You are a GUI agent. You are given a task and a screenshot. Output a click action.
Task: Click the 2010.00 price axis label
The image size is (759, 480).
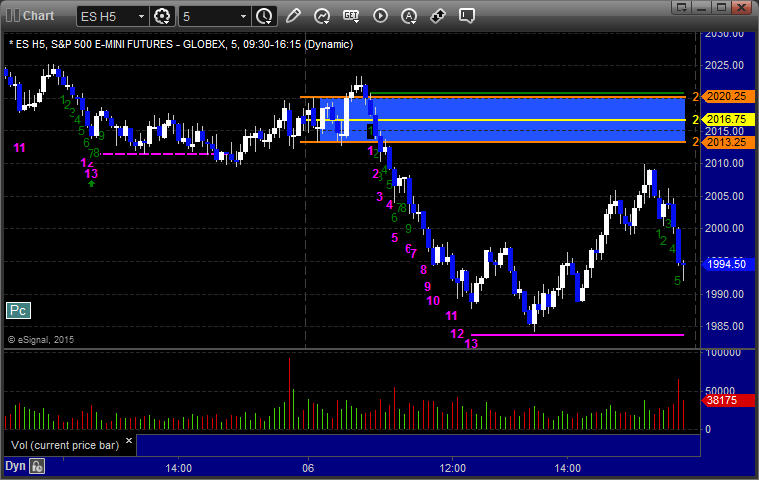click(x=724, y=163)
